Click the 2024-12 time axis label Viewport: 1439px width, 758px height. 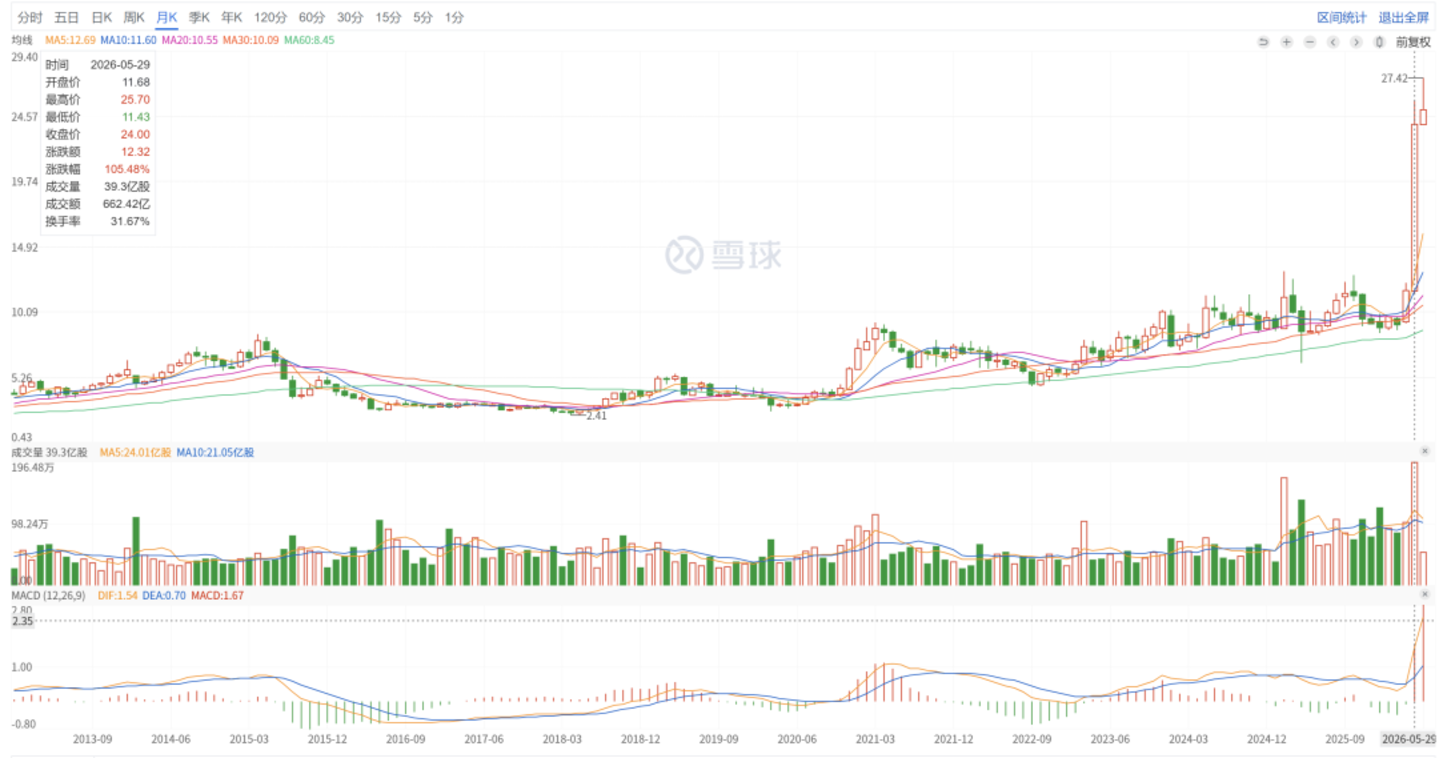pyautogui.click(x=1267, y=739)
